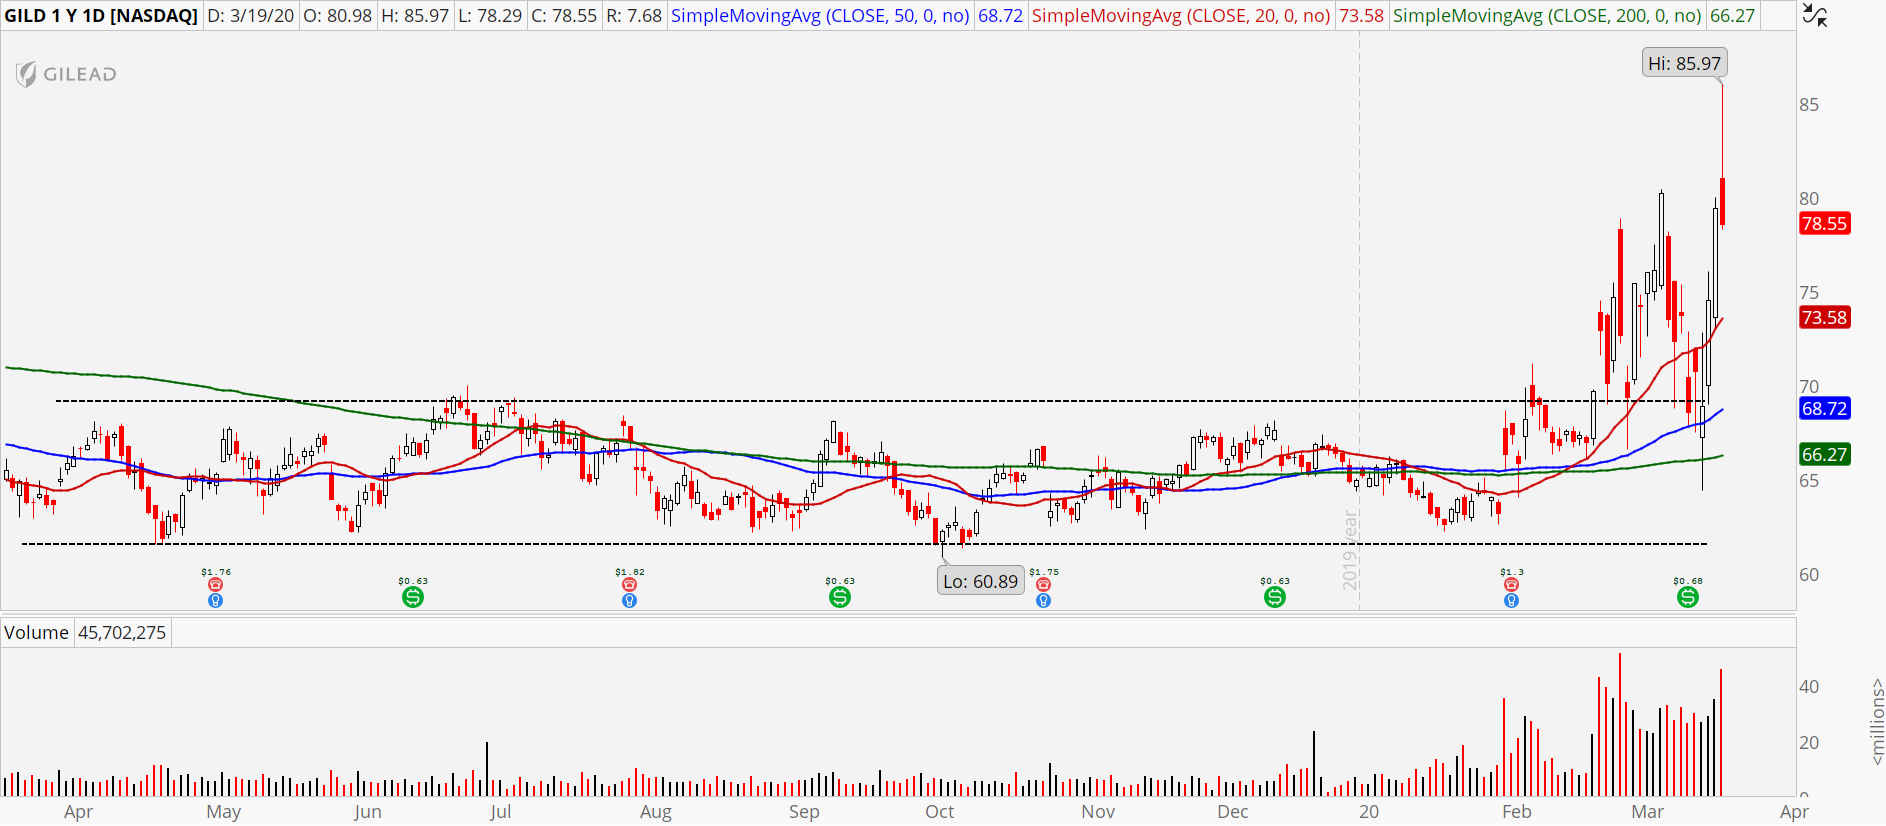Open the September $0.63 green dividend icon
1886x826 pixels.
[840, 597]
